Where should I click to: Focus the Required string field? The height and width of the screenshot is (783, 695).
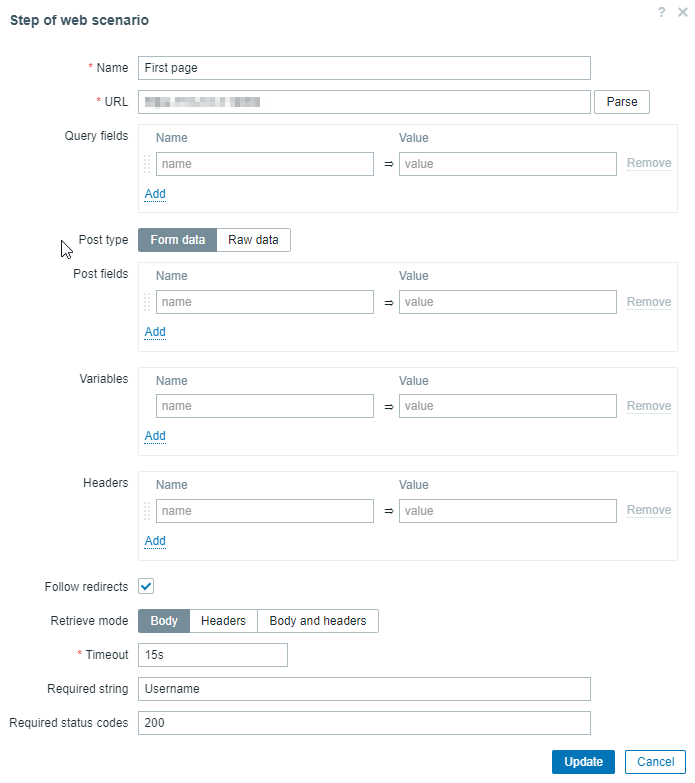(364, 689)
